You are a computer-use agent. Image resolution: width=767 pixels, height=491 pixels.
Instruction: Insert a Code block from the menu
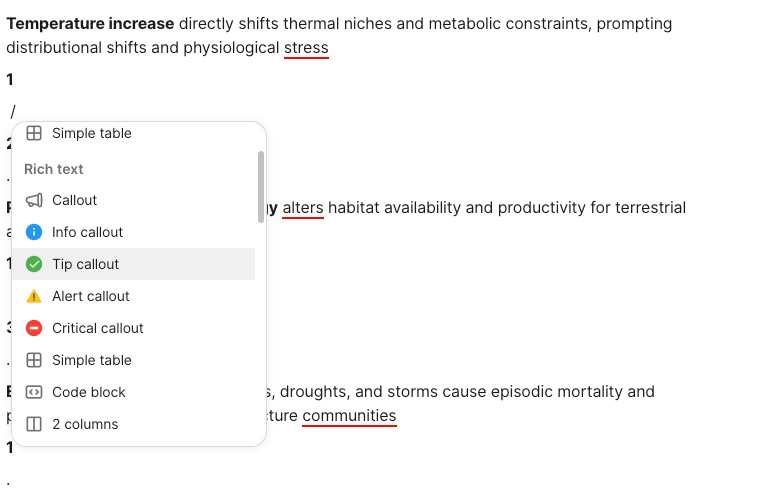coord(89,392)
